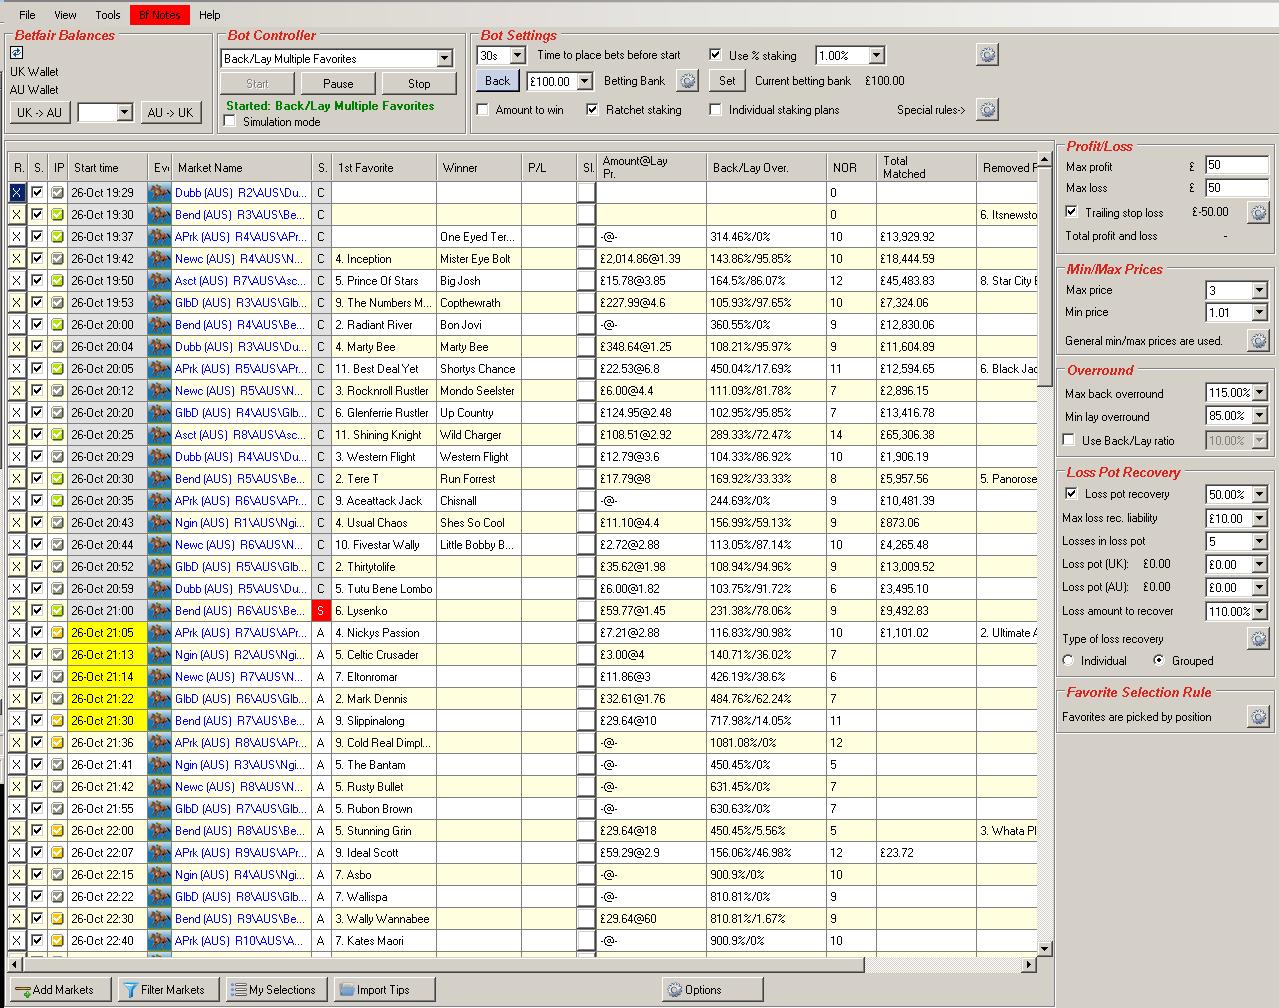Toggle the Ratchet staking checkbox

(x=593, y=110)
